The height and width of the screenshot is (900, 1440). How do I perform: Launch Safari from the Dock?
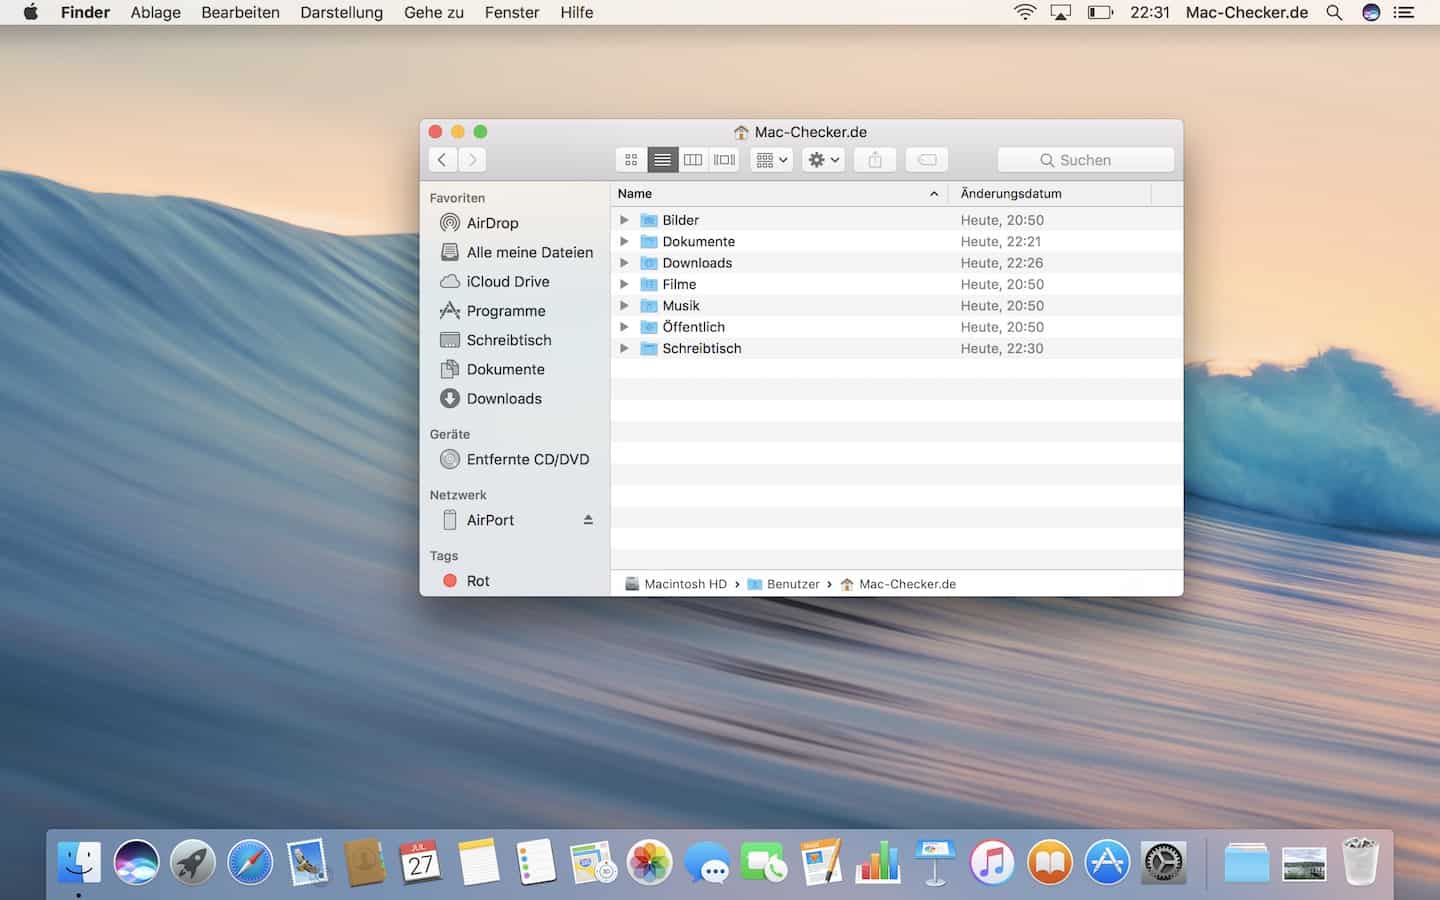pyautogui.click(x=250, y=862)
